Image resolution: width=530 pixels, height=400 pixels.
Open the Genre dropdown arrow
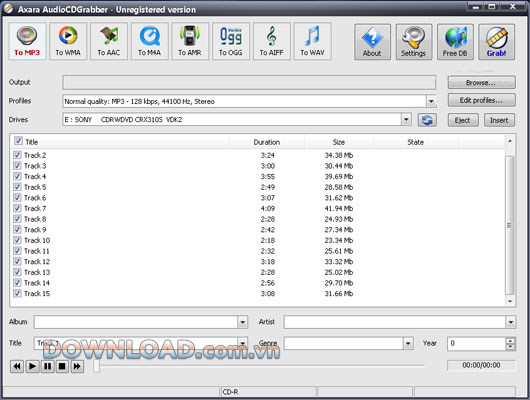pyautogui.click(x=408, y=344)
